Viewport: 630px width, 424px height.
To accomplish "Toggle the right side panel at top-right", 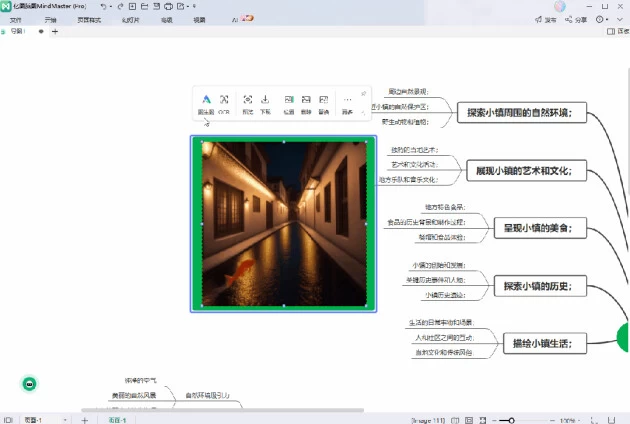I will coord(610,32).
